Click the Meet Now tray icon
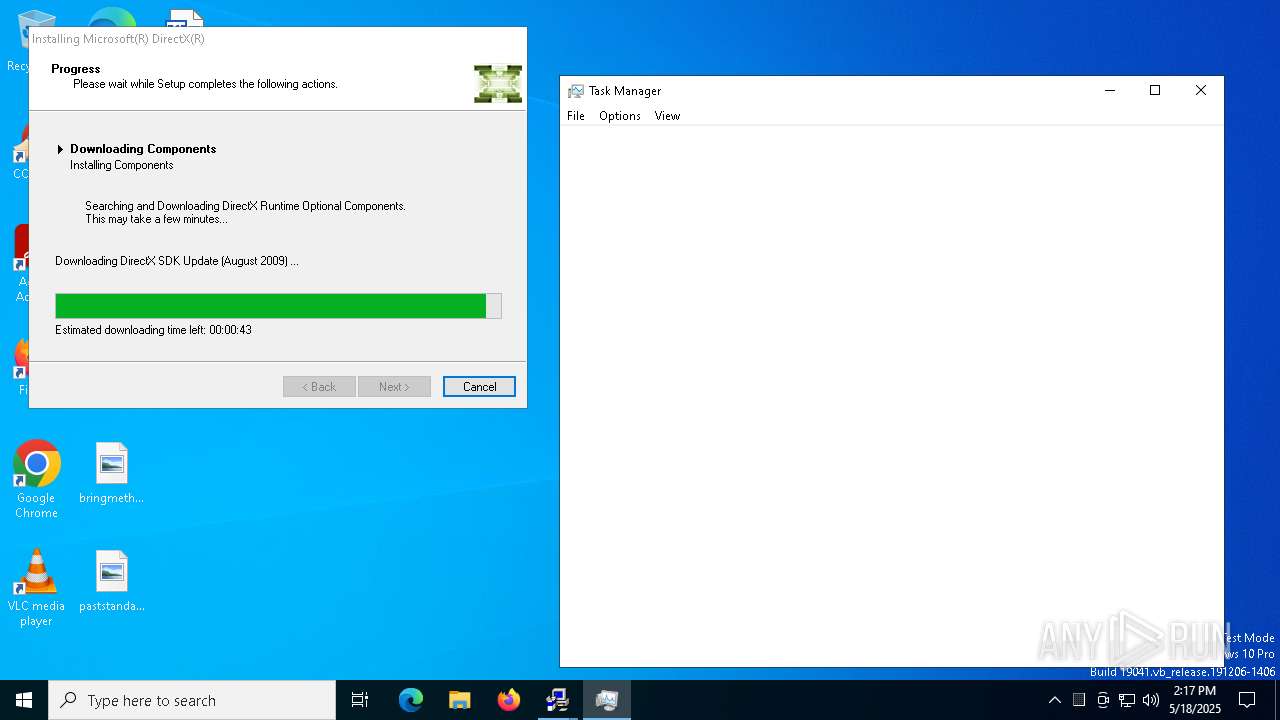Screen dimensions: 1280x720 point(1103,700)
